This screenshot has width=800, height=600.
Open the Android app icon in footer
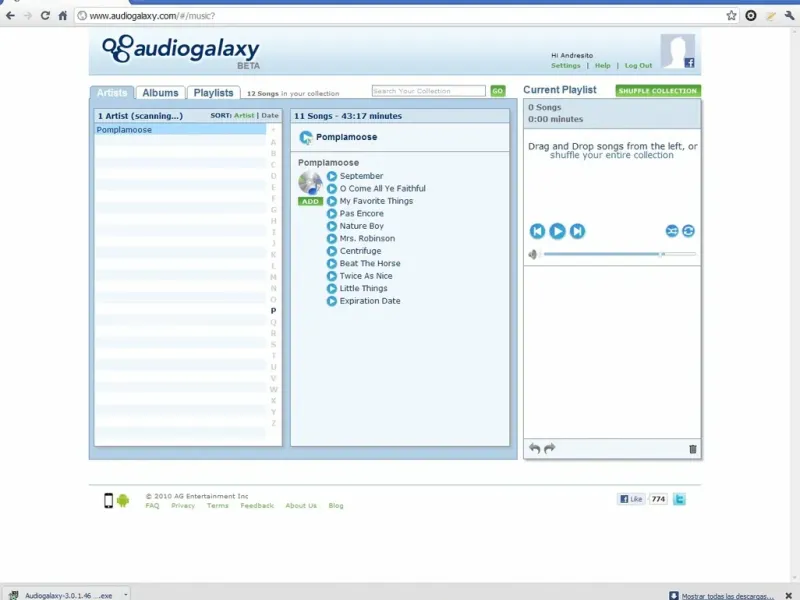pyautogui.click(x=122, y=501)
